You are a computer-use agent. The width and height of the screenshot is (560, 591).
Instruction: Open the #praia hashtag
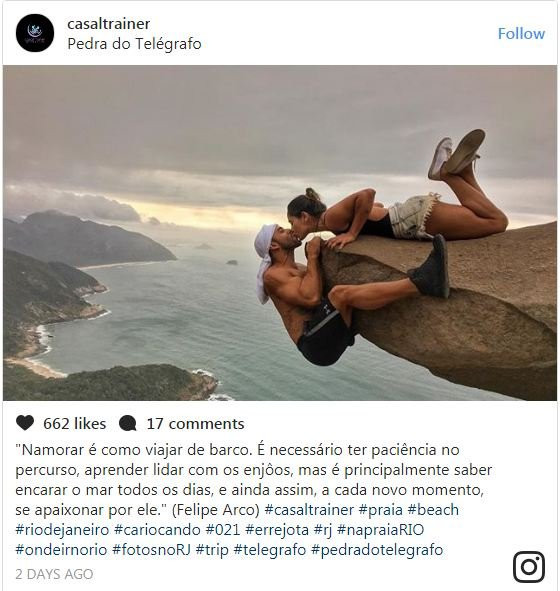[x=381, y=510]
